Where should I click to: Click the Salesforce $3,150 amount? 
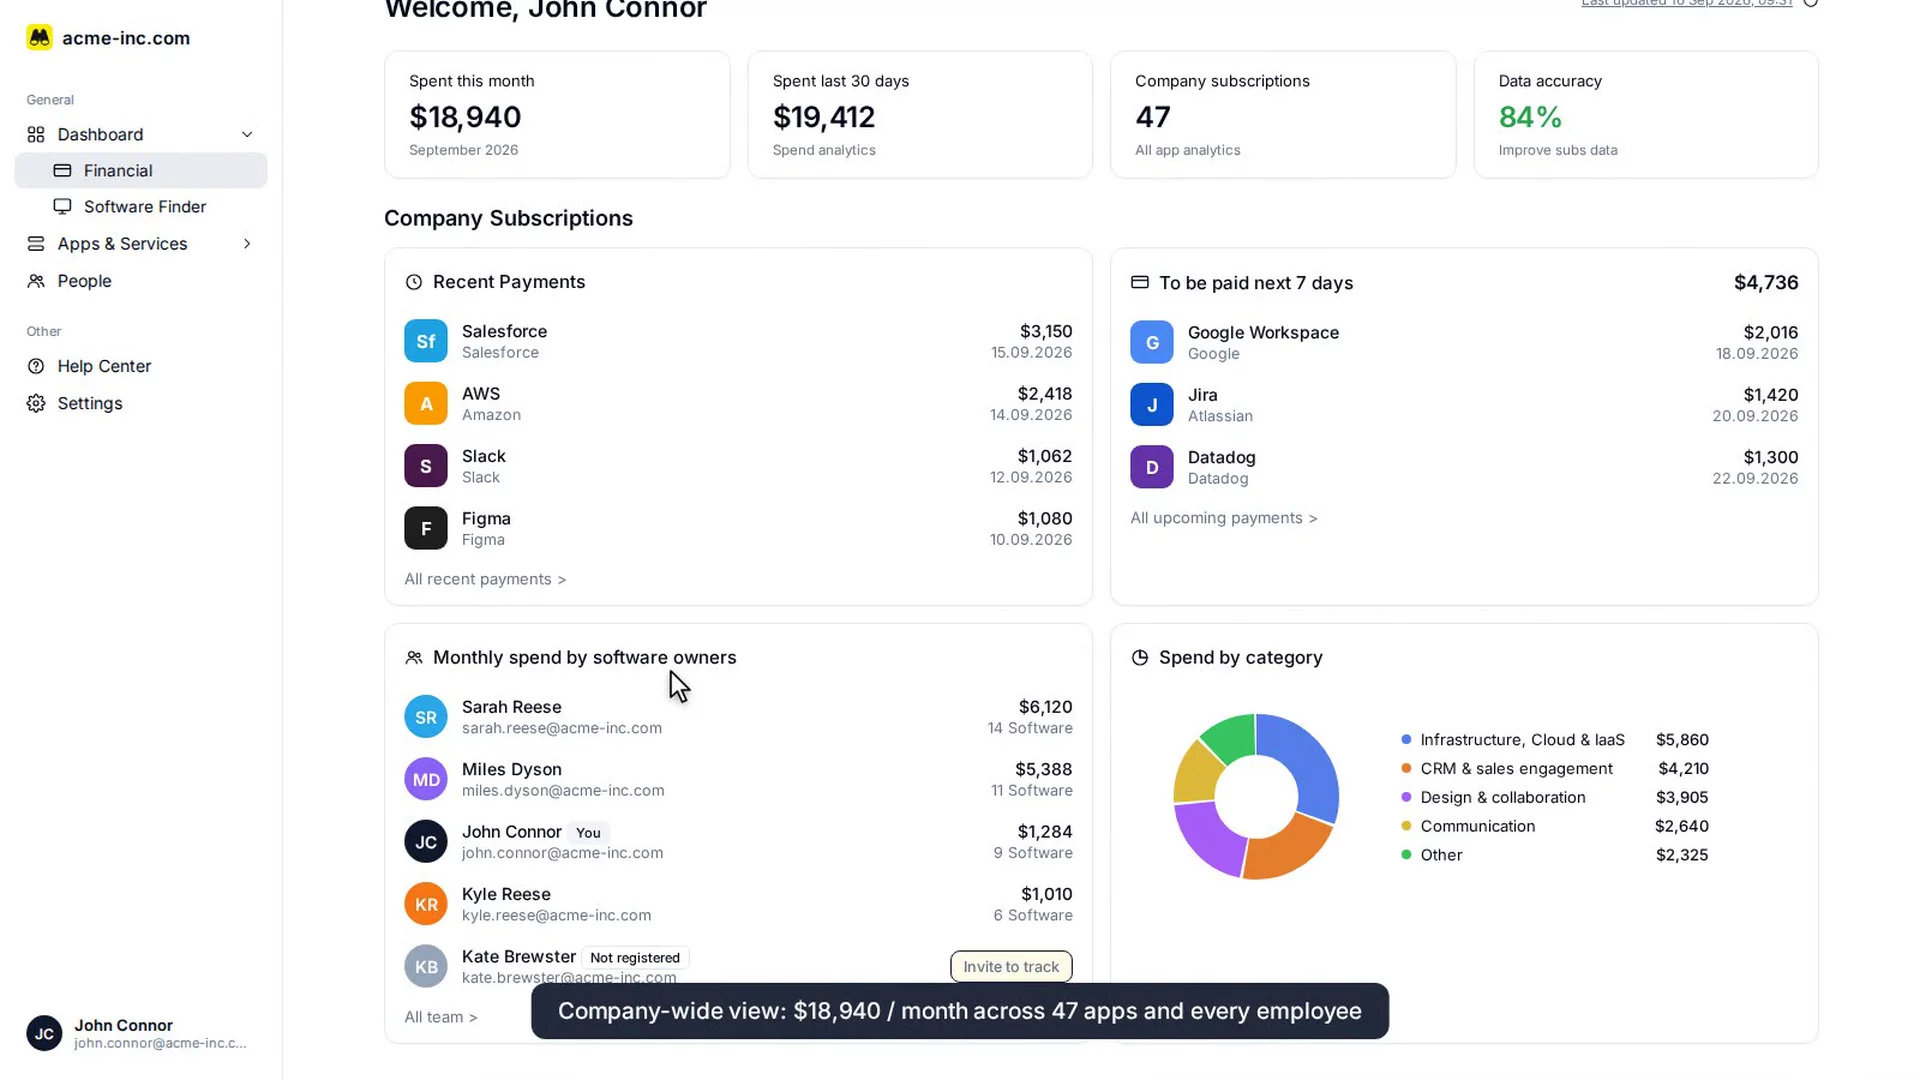[x=1046, y=331]
